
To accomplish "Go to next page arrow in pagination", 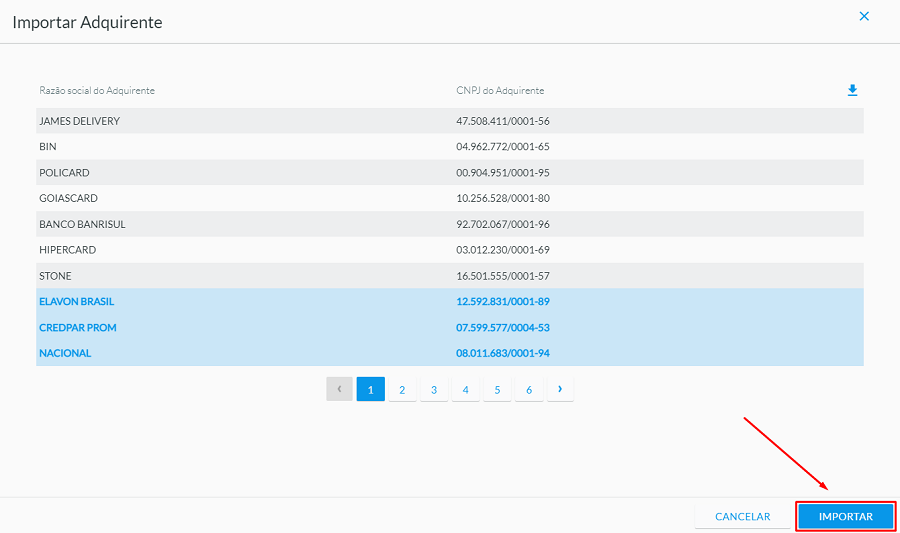I will (560, 389).
